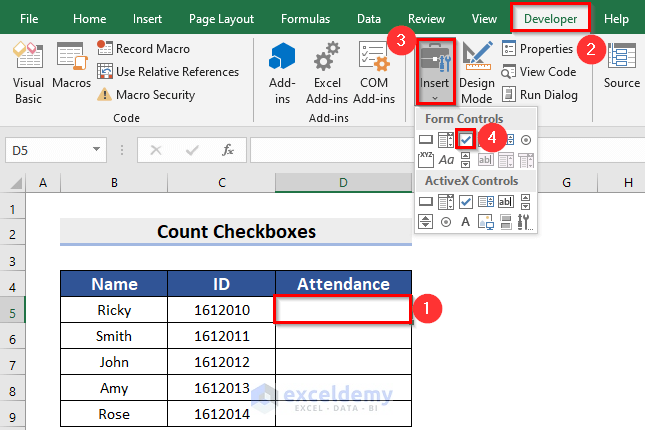Screen dimensions: 645x430
Task: Insert function via fx button
Action: [228, 150]
